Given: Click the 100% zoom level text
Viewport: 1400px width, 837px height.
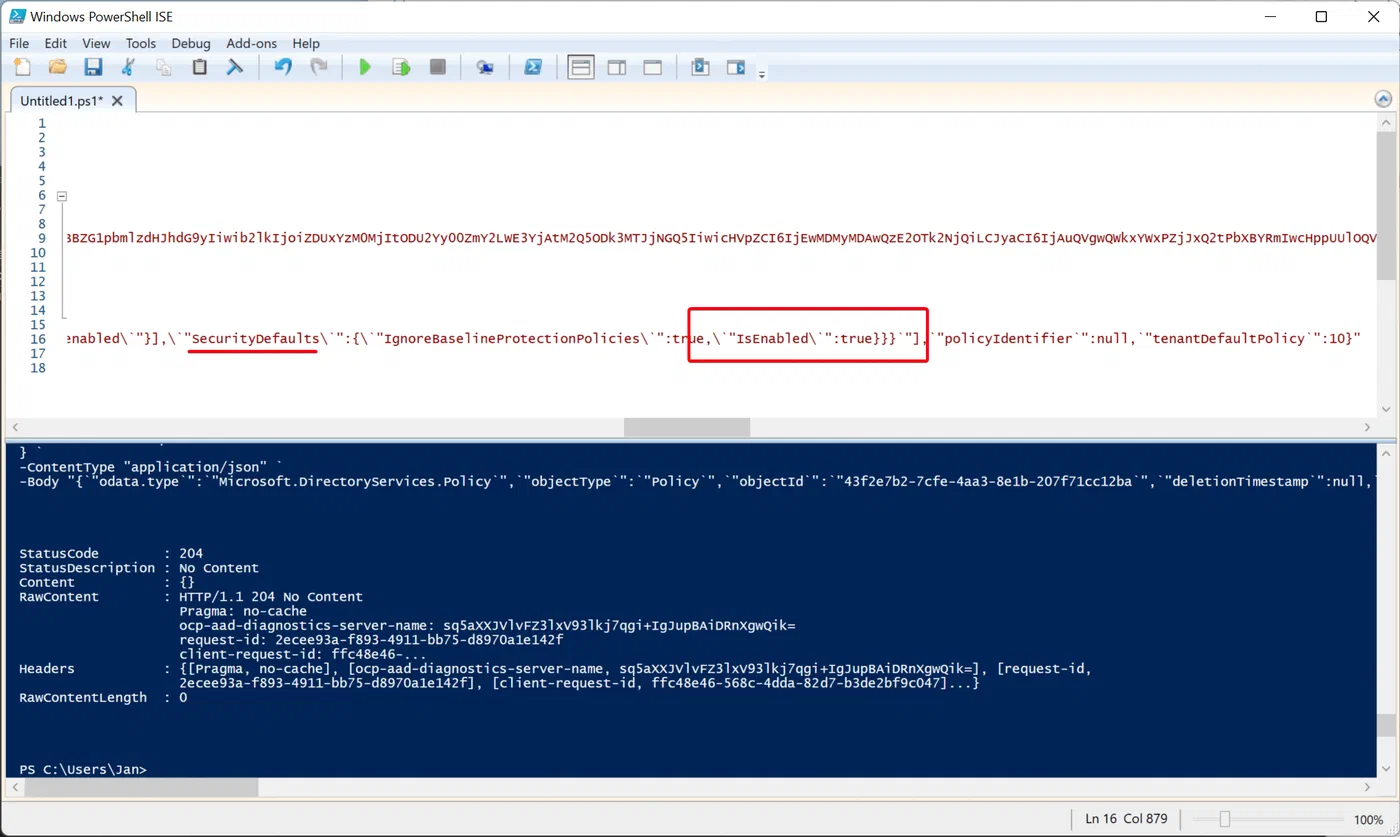Looking at the screenshot, I should point(1368,818).
